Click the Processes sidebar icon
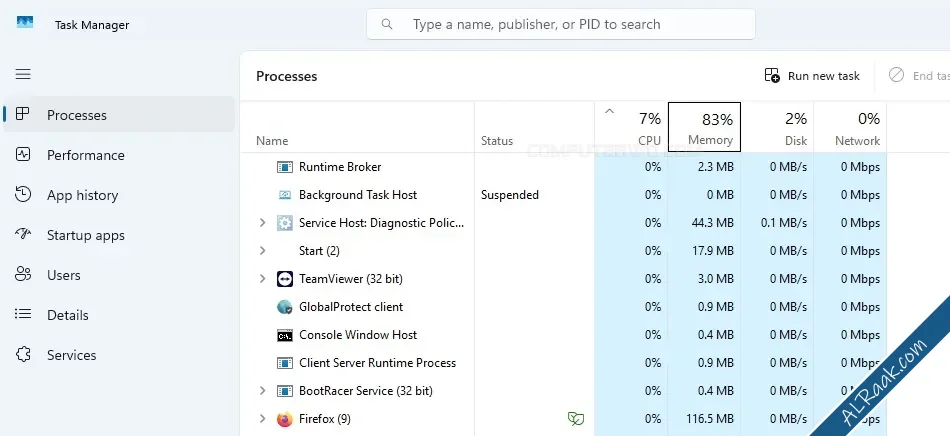 point(22,114)
